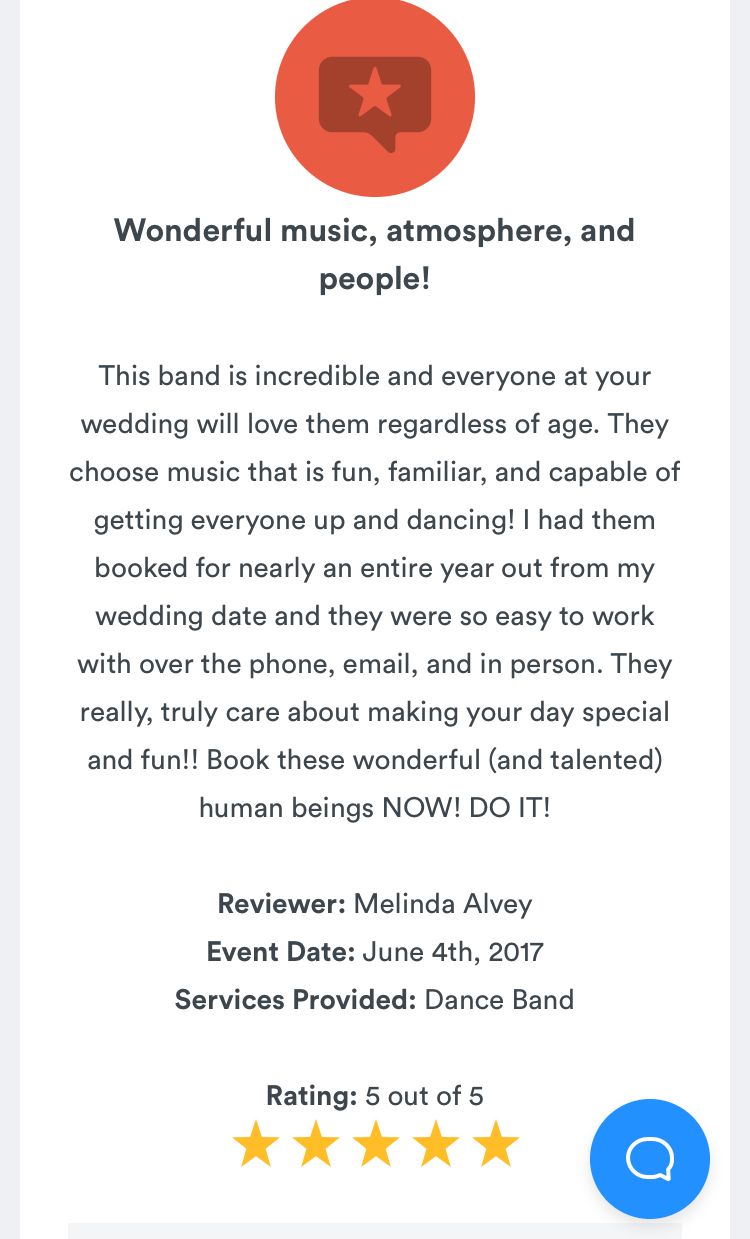Select the reviewer name Melinda Alvey
750x1239 pixels.
click(443, 904)
